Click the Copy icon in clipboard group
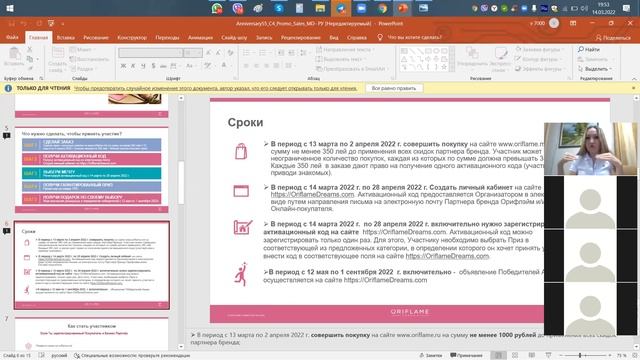This screenshot has width=640, height=360. [29, 59]
